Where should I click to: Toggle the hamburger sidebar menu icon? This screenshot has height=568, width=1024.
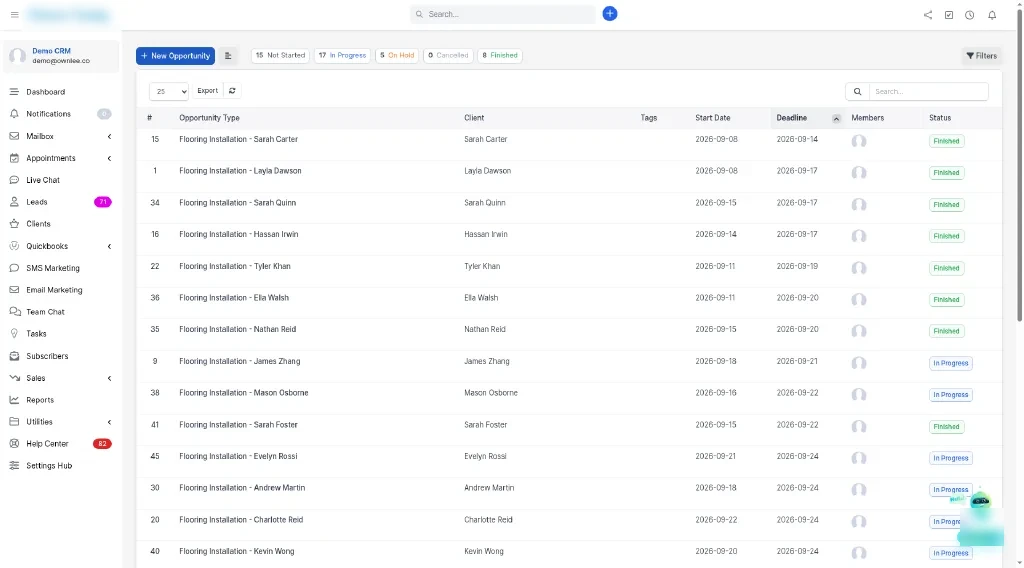[14, 14]
